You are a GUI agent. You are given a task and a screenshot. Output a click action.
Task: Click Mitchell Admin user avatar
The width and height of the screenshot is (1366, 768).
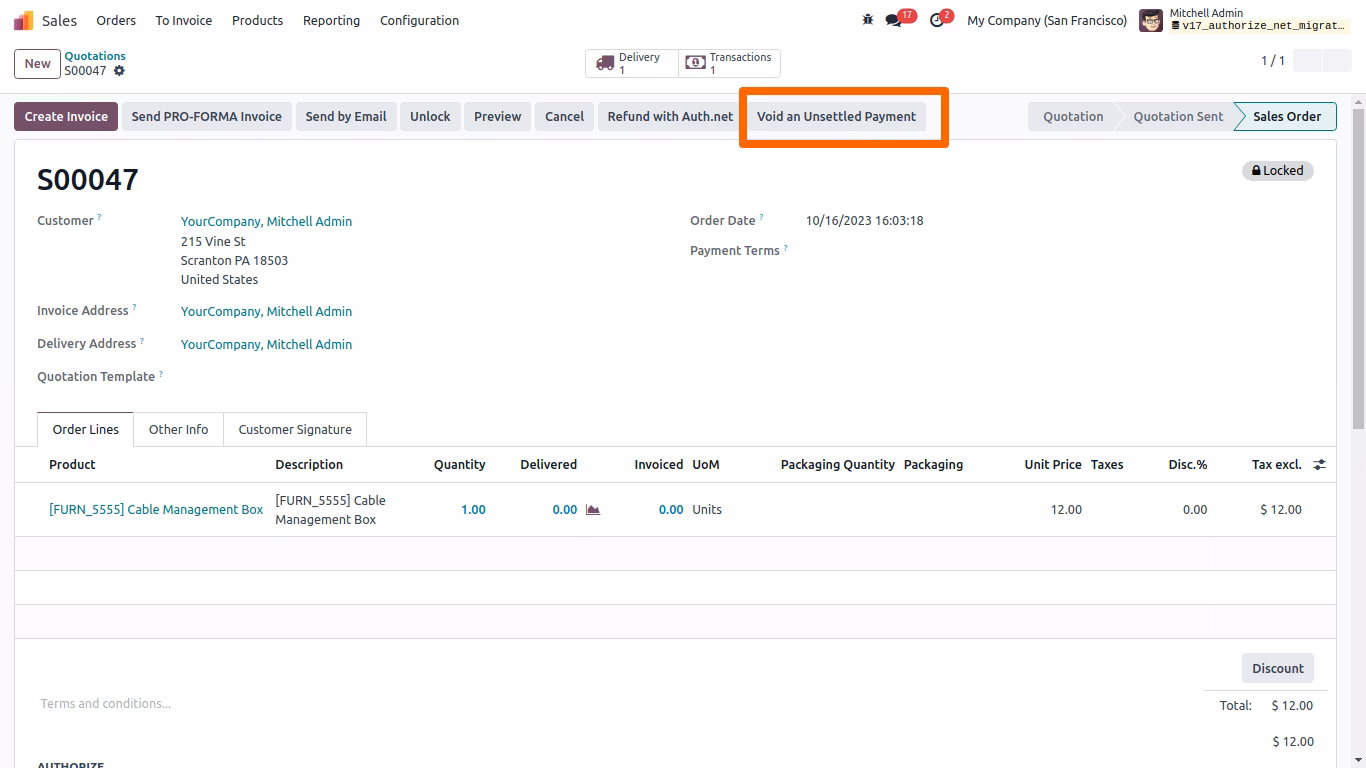[x=1151, y=20]
